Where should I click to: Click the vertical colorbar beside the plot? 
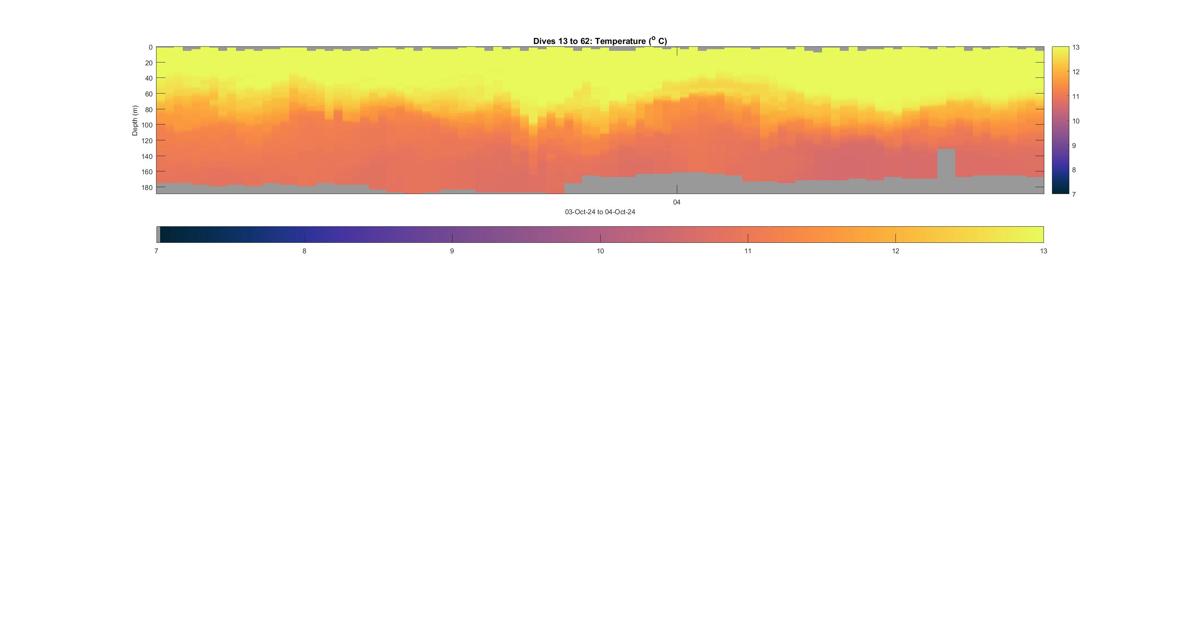pos(1060,120)
